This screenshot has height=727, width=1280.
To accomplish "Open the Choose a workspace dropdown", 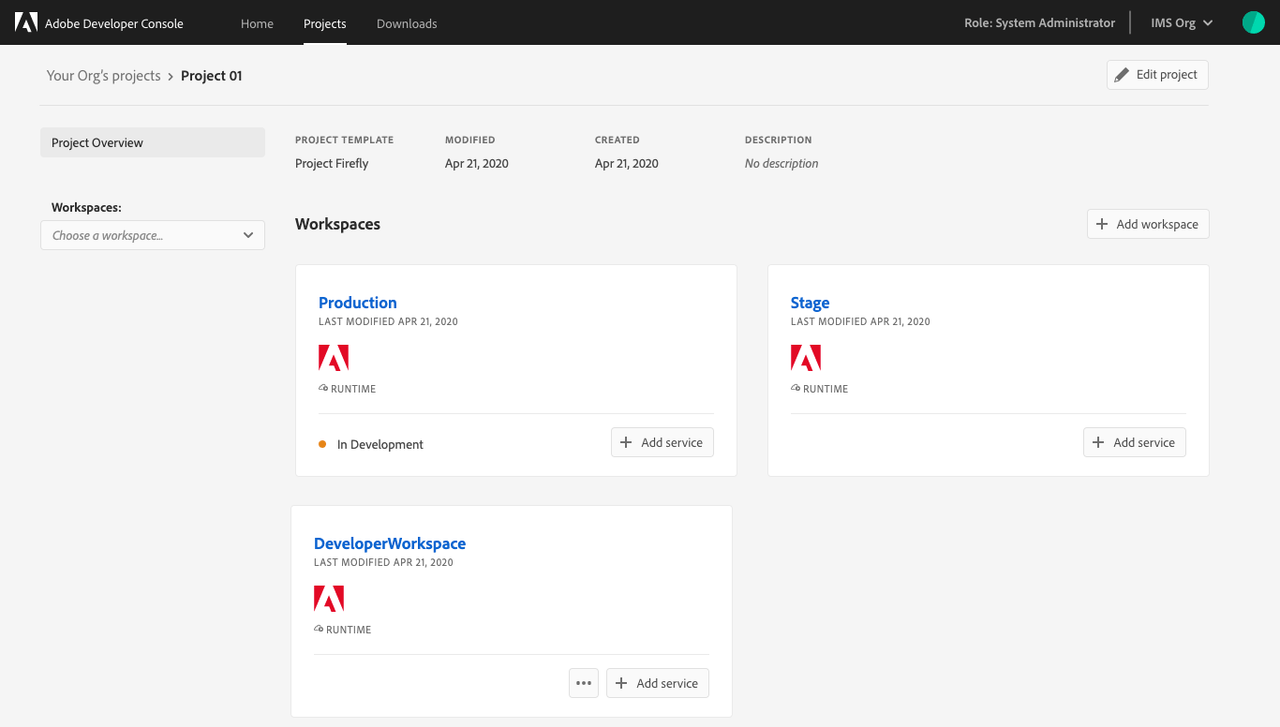I will click(x=153, y=235).
